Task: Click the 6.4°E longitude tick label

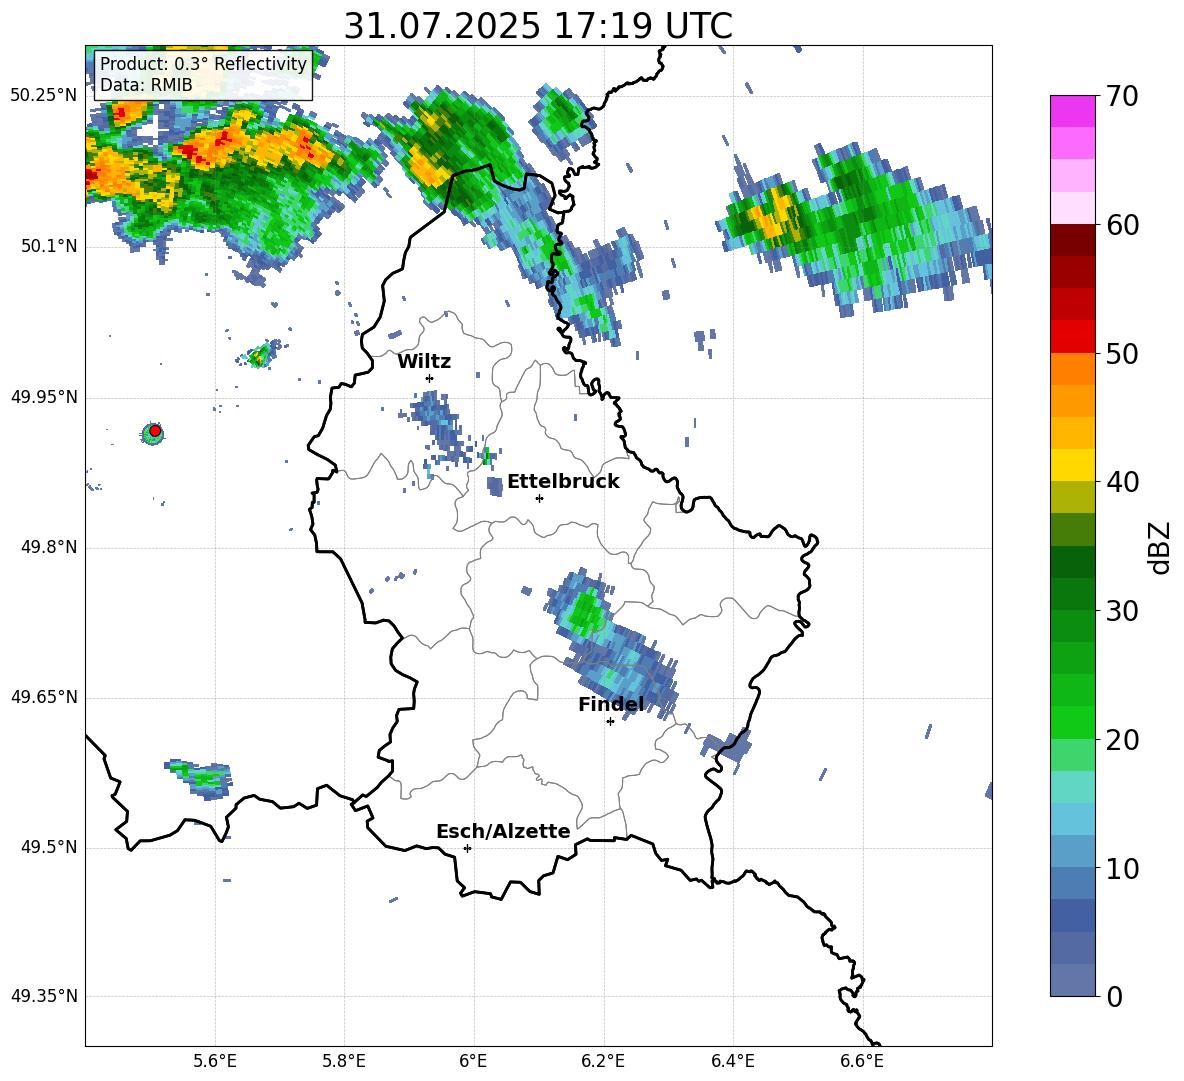Action: click(x=732, y=1062)
